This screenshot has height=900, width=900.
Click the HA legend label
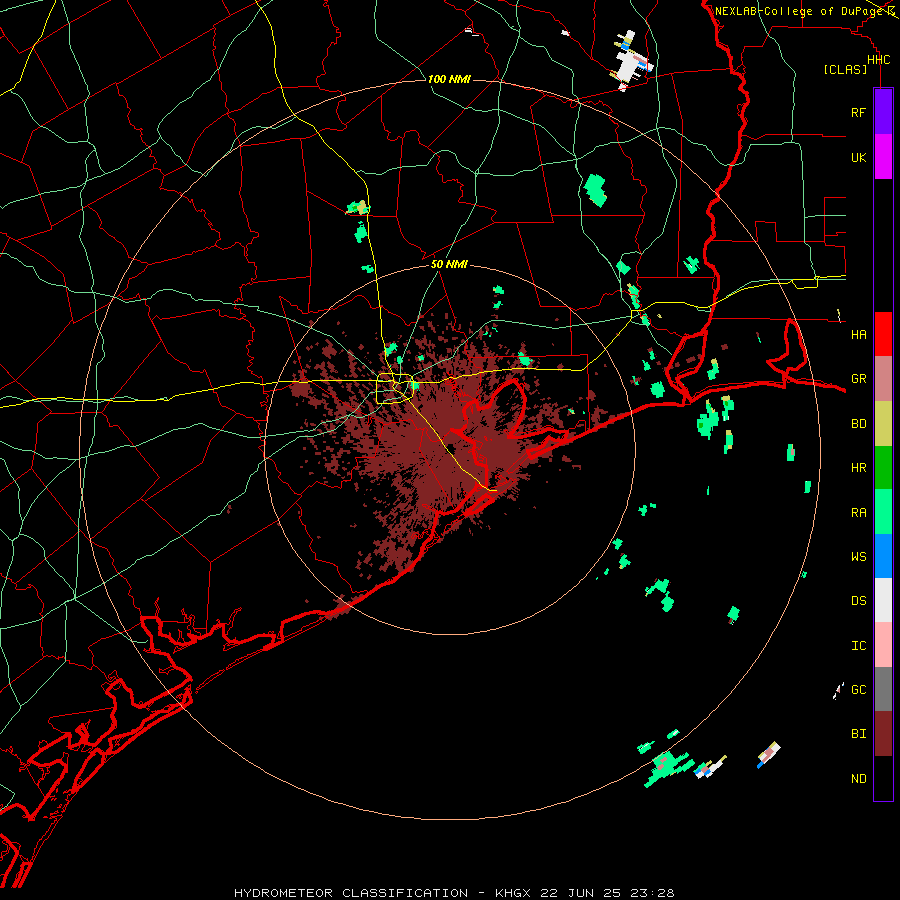pos(858,334)
